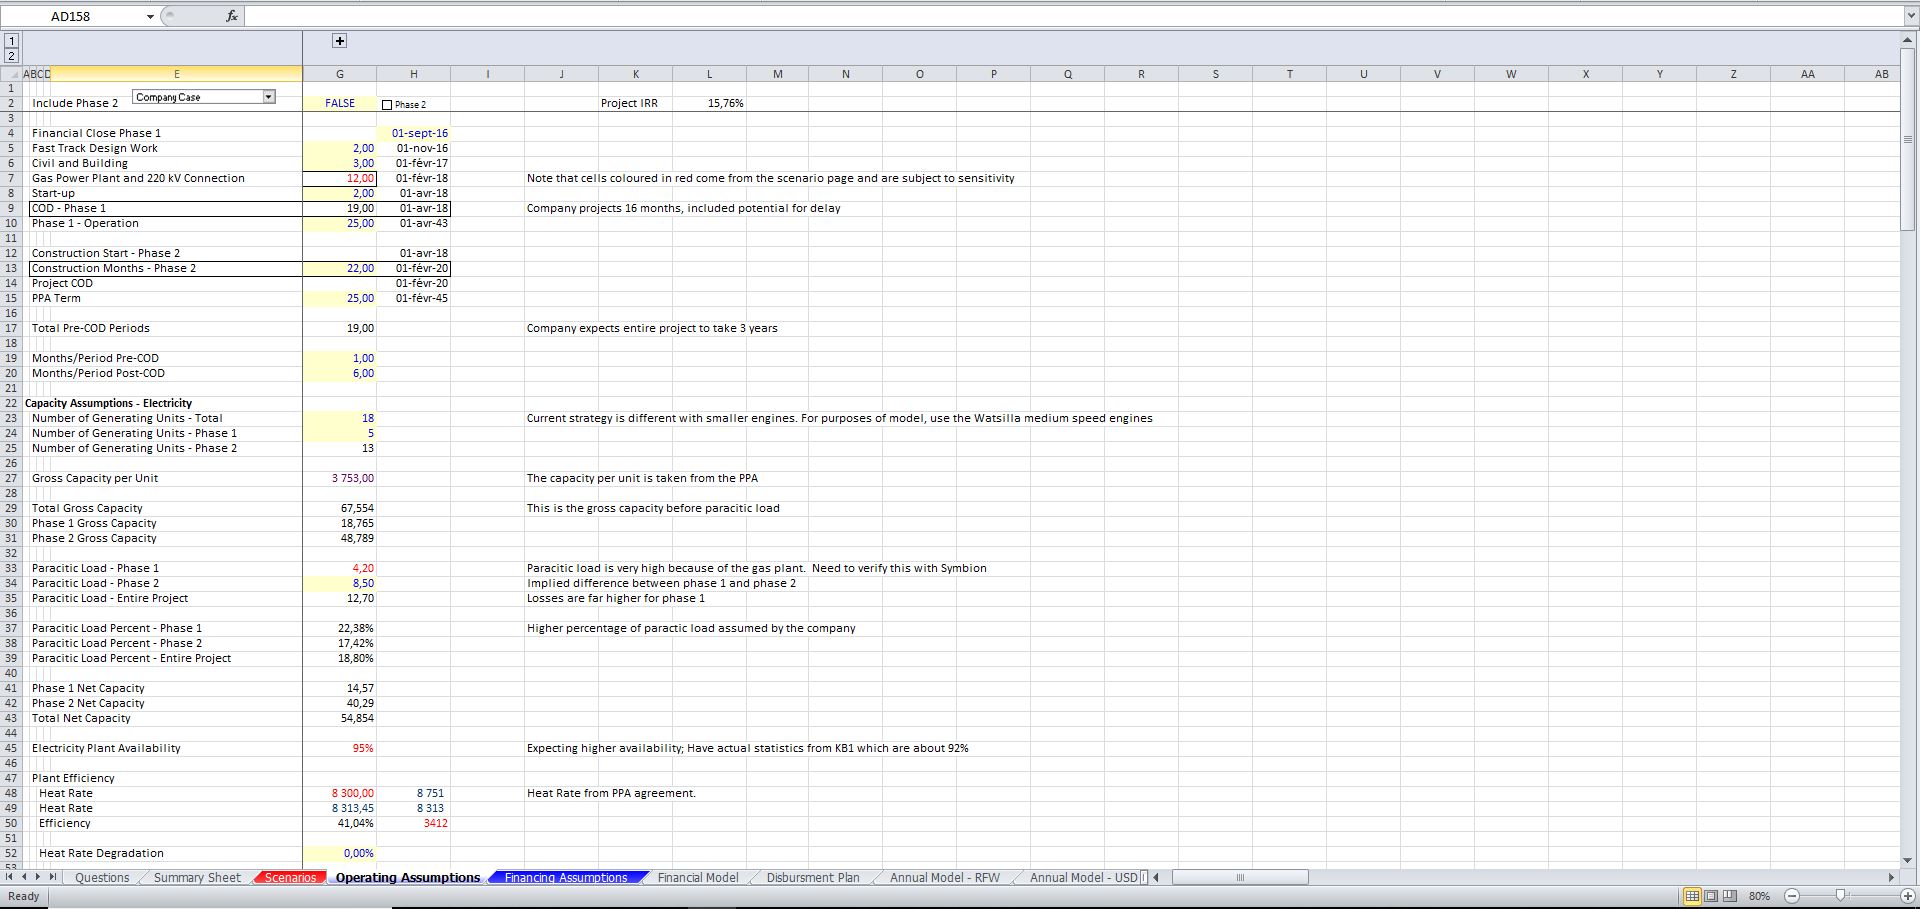Switch to the Financing Assumptions tab
The height and width of the screenshot is (909, 1920).
pyautogui.click(x=565, y=877)
